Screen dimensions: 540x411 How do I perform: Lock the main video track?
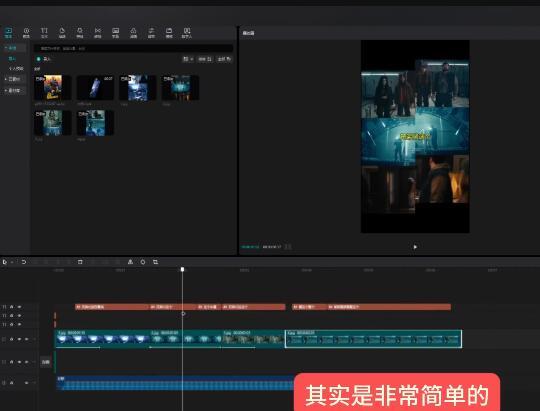12,339
